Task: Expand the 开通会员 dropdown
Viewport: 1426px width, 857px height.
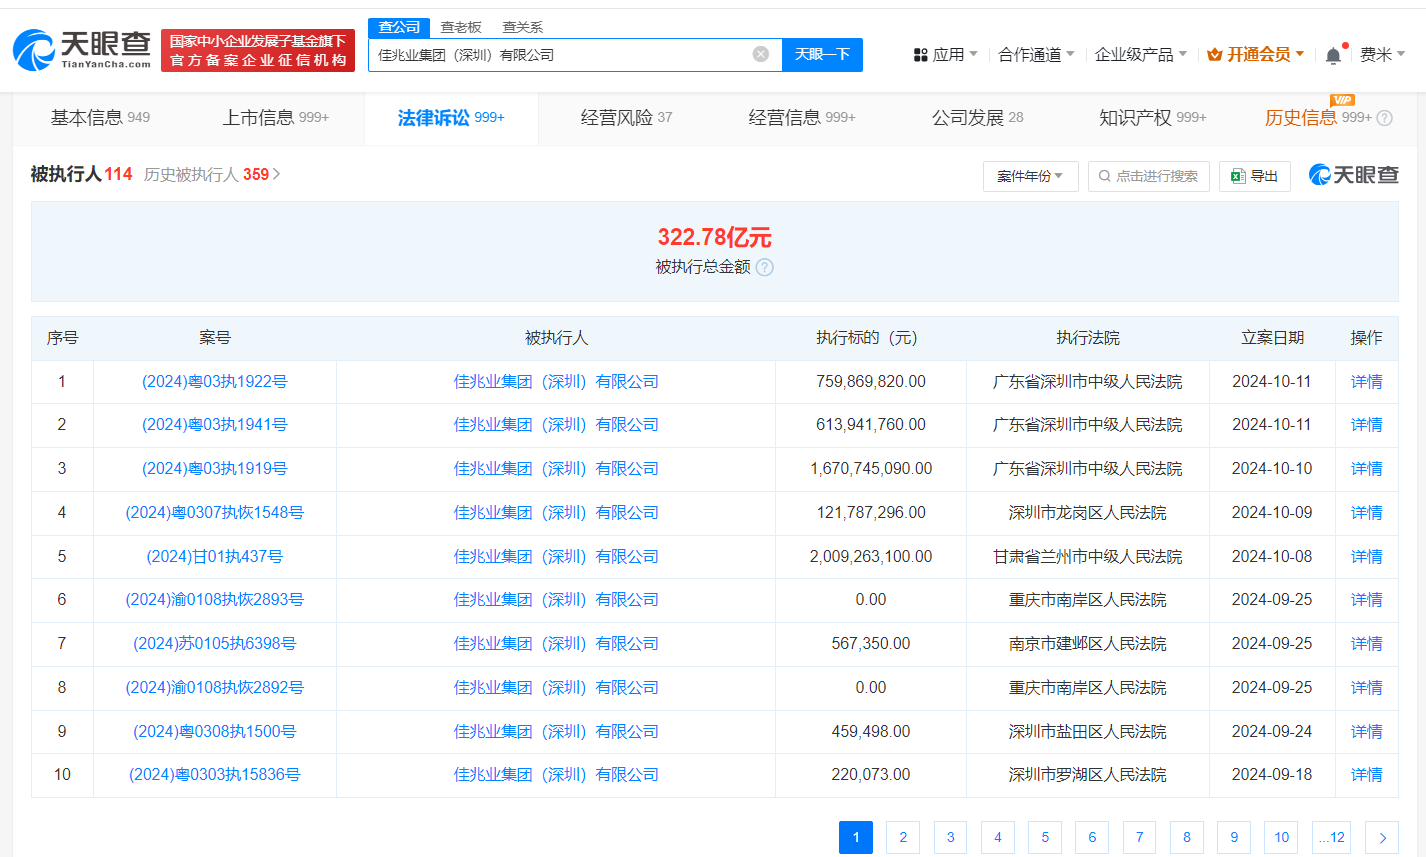Action: [x=1256, y=55]
